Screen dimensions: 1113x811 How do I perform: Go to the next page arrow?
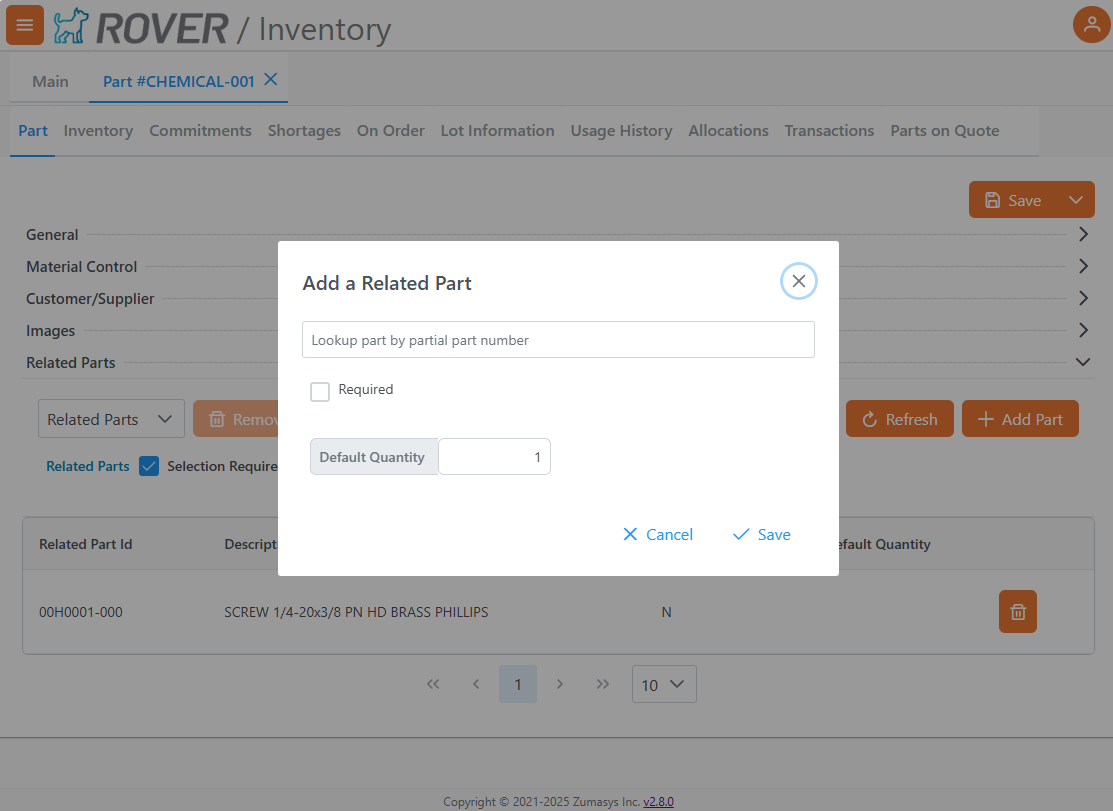coord(560,684)
